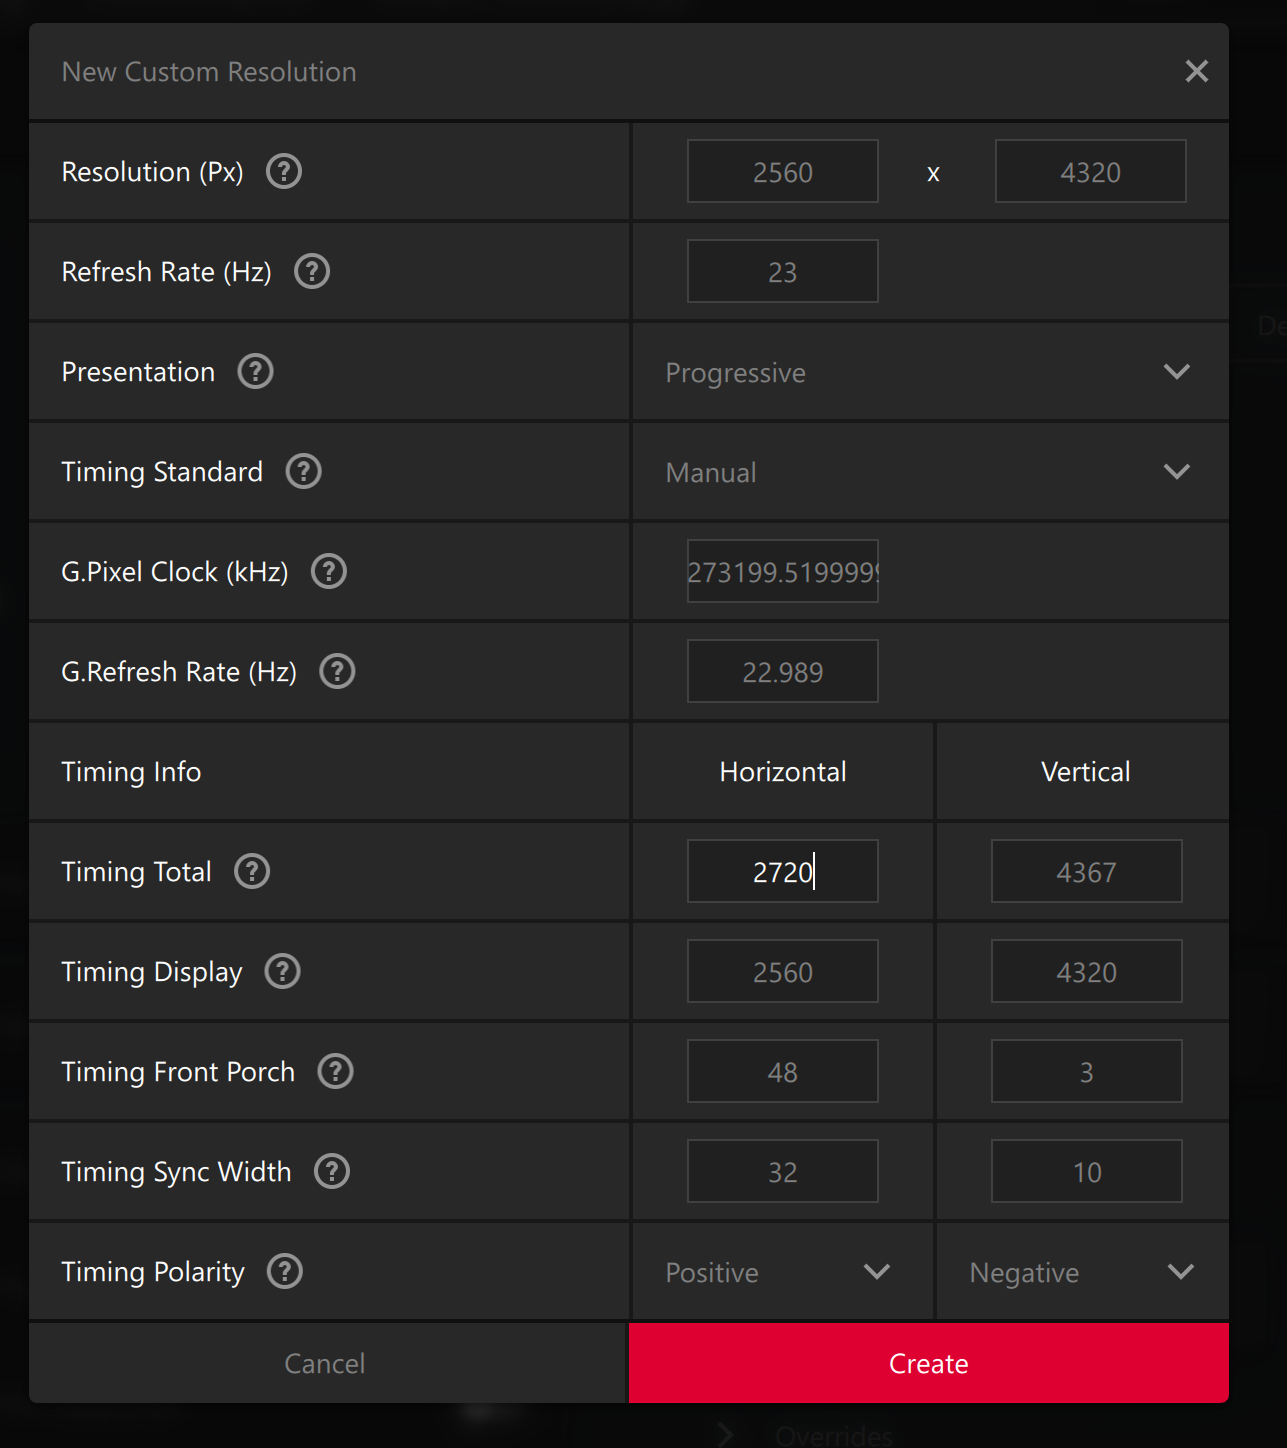This screenshot has height=1448, width=1287.
Task: Focus the horizontal Front Porch field 48
Action: (782, 1072)
